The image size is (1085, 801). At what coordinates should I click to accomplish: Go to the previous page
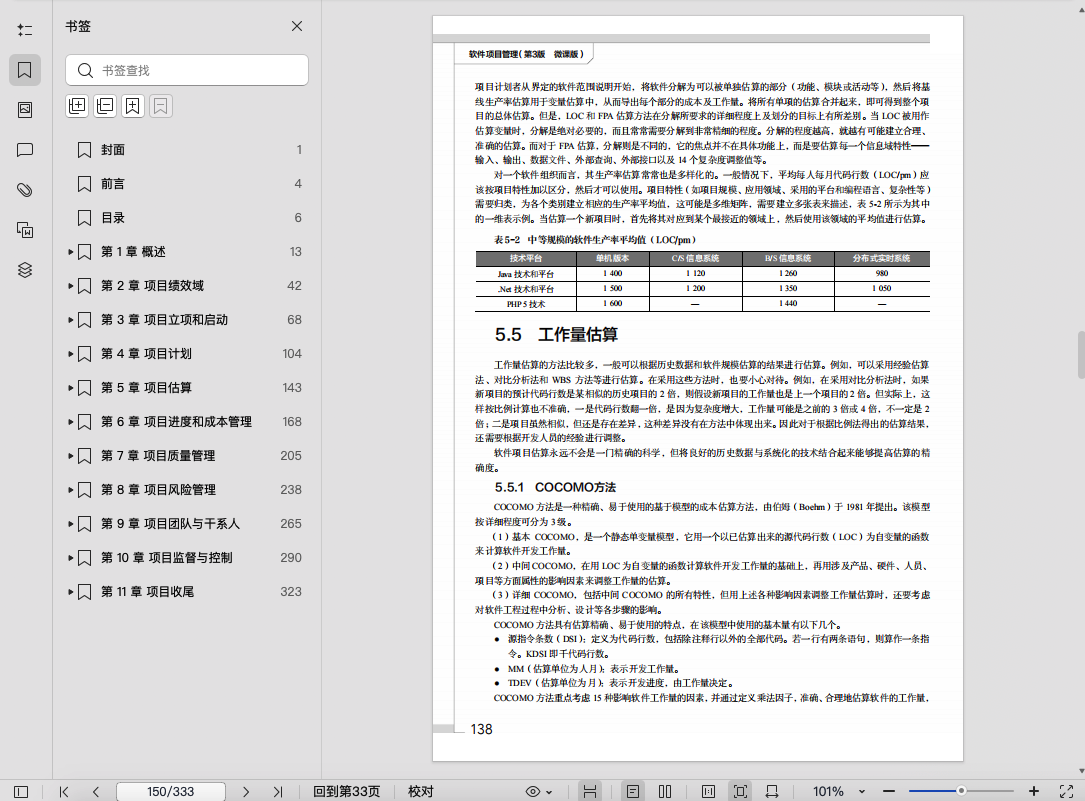tap(96, 791)
